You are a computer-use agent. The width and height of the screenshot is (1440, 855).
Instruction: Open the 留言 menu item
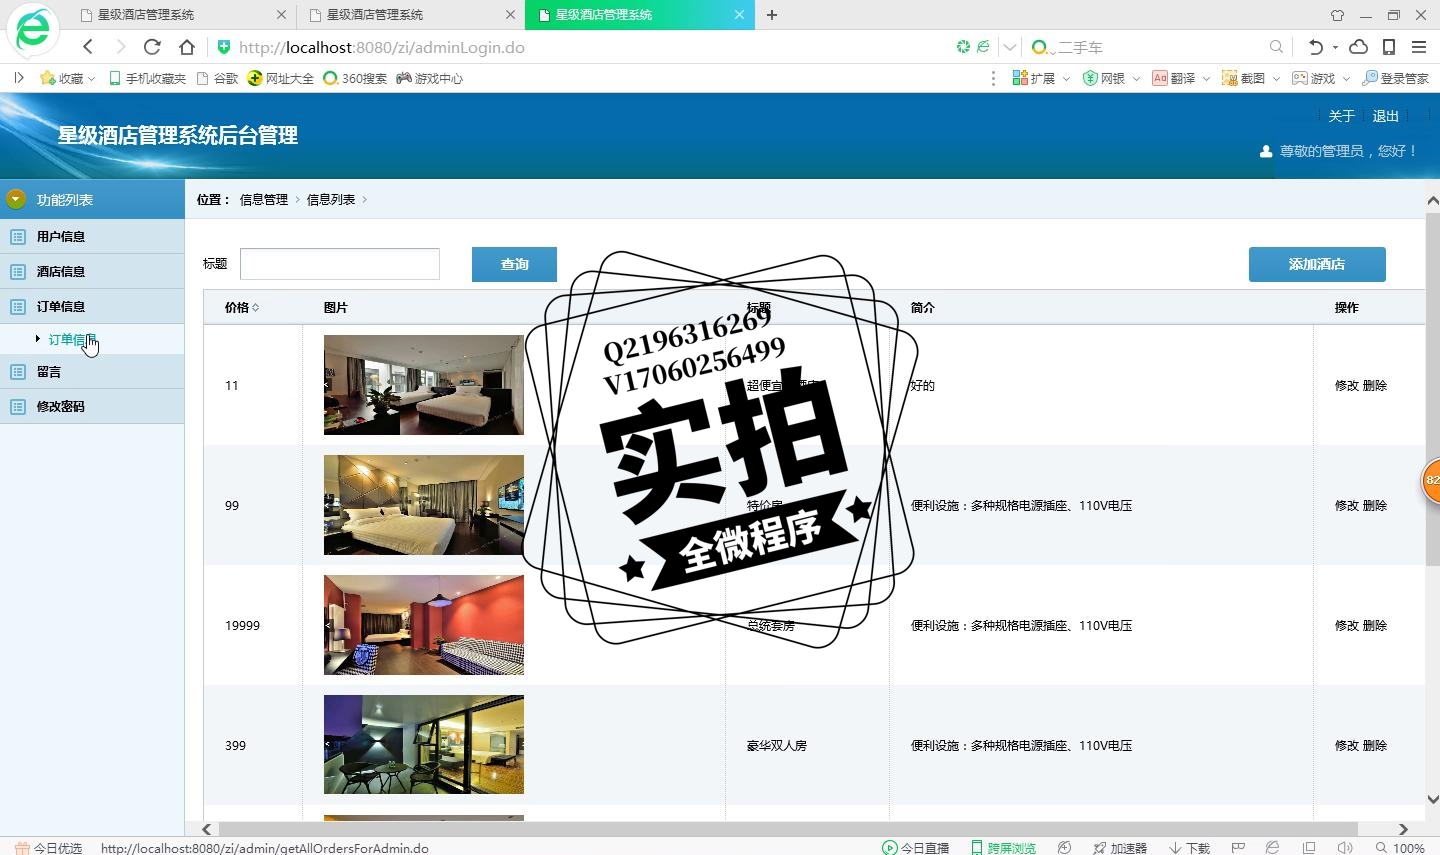tap(92, 371)
